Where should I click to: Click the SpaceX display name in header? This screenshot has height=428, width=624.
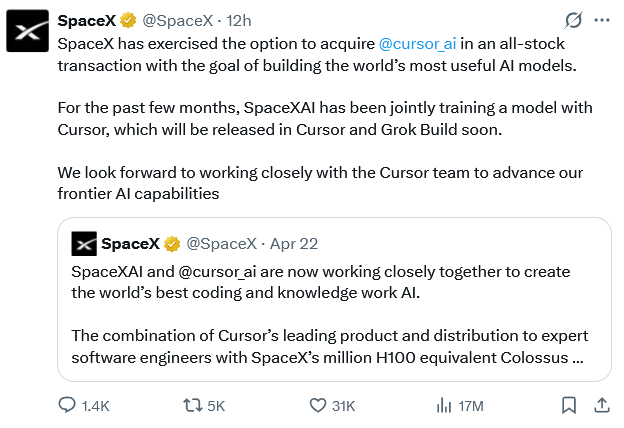pos(87,20)
